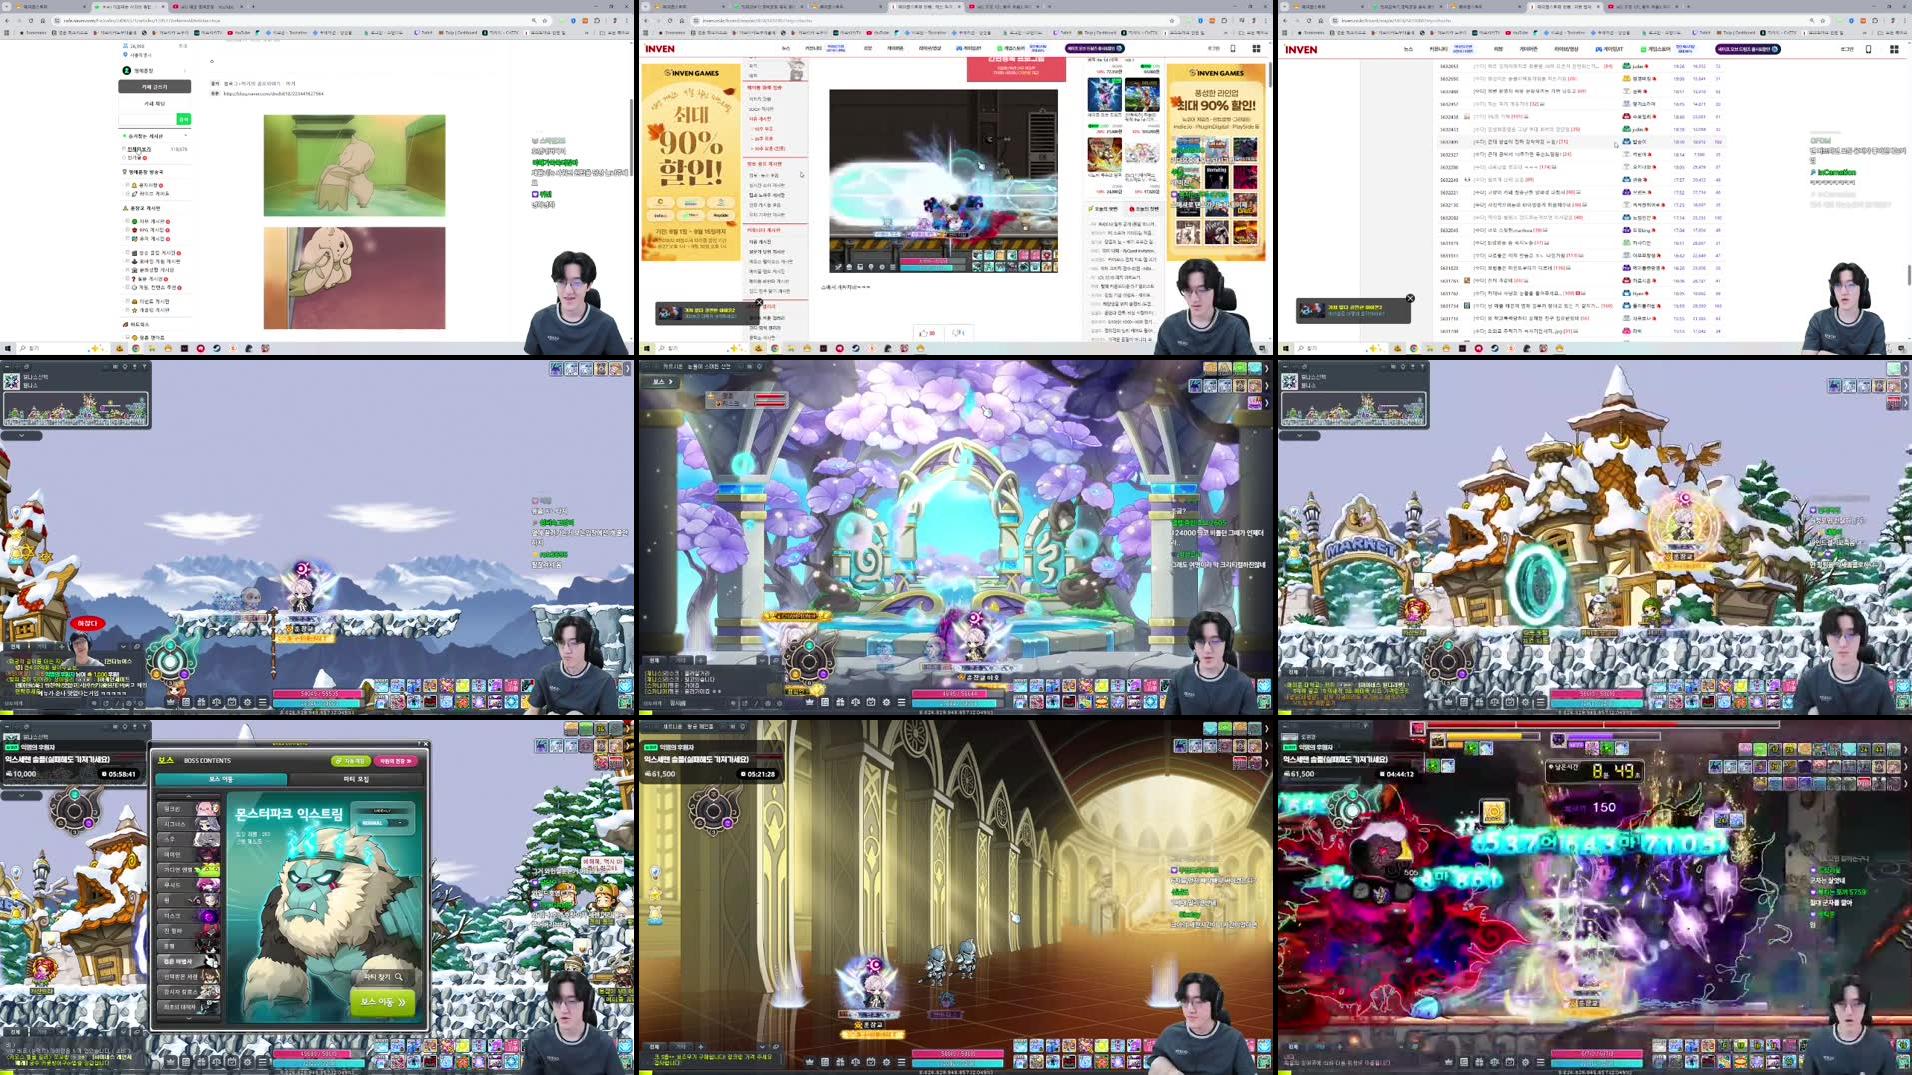1912x1075 pixels.
Task: Click the 파티 찾기 search button in boss window
Action: pyautogui.click(x=384, y=976)
